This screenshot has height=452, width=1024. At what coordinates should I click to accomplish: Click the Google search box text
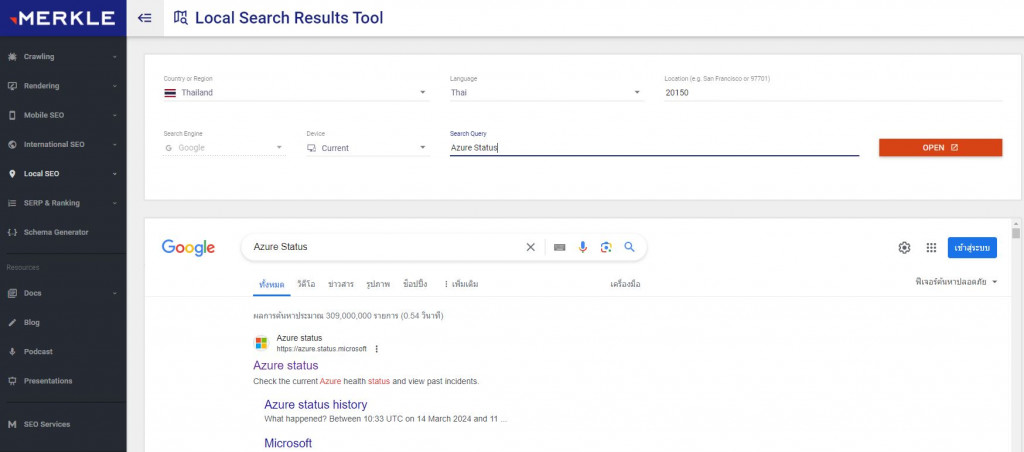click(280, 247)
